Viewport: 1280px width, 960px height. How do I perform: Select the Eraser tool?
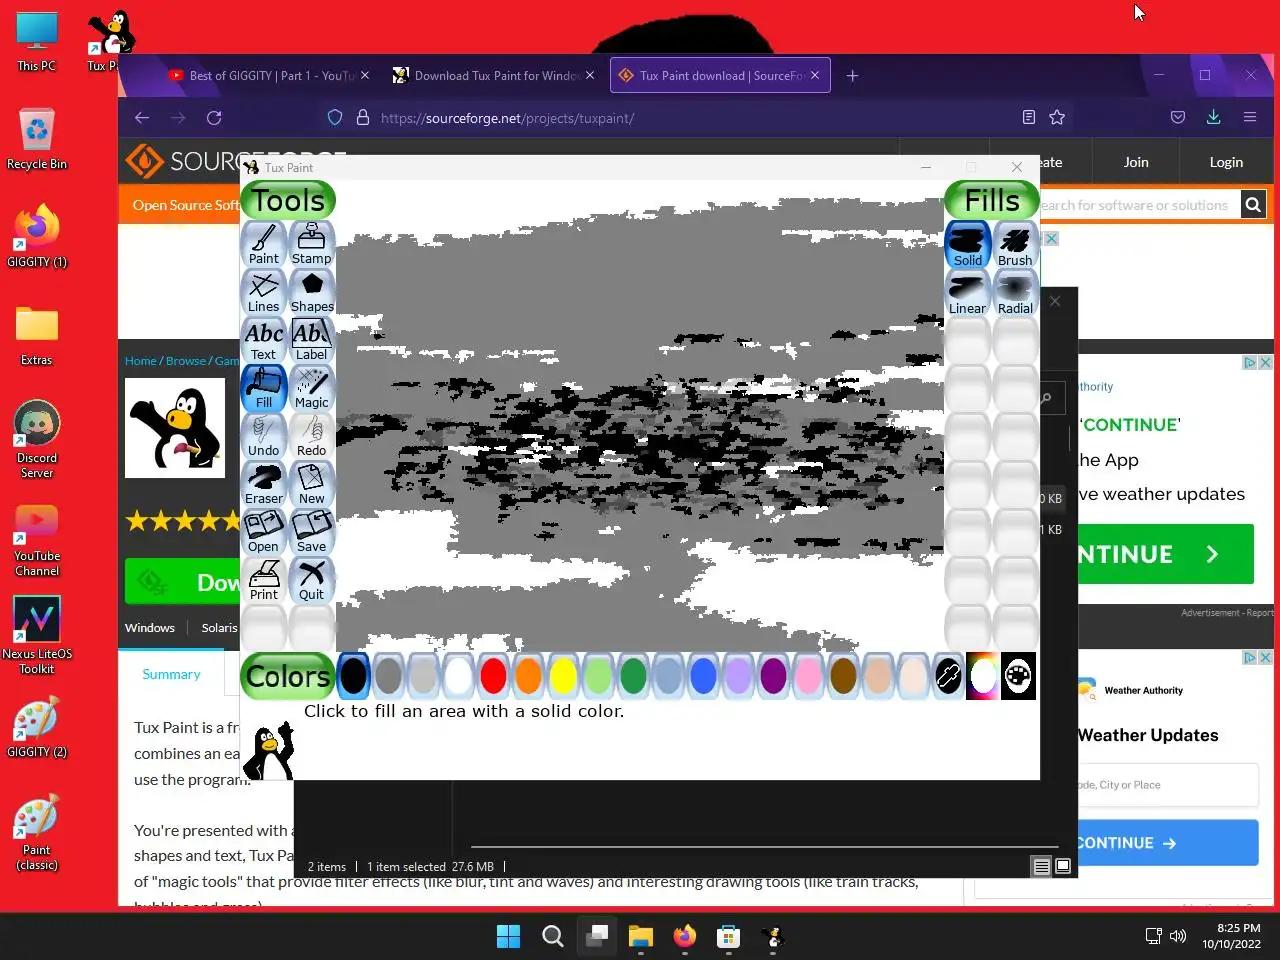click(264, 484)
